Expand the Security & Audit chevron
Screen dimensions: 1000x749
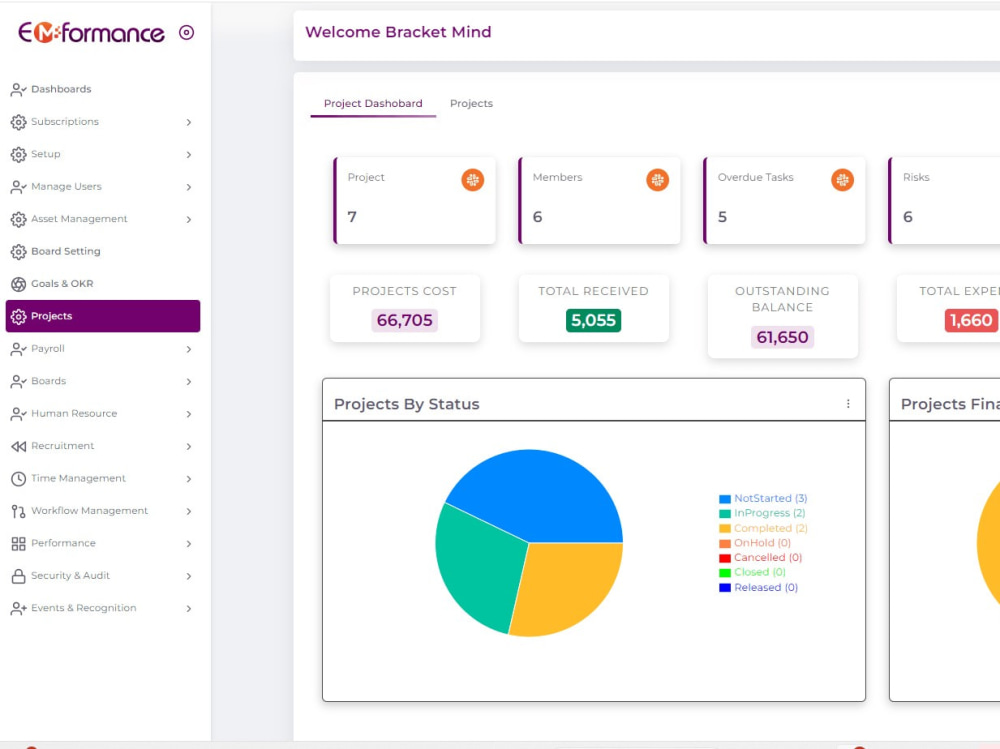click(x=189, y=576)
